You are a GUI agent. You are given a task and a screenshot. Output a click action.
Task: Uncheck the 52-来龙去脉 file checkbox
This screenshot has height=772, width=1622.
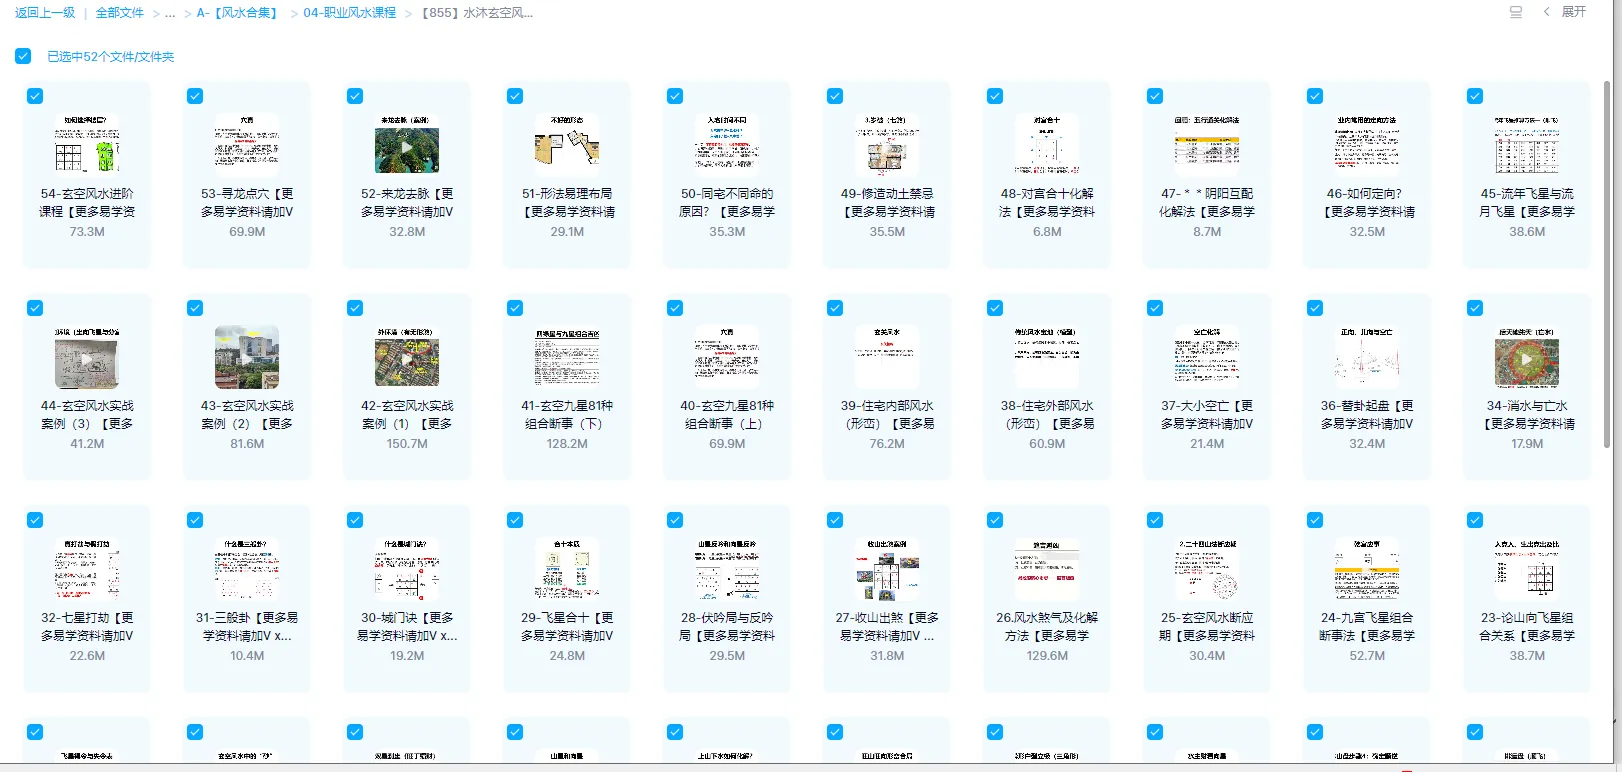point(355,96)
